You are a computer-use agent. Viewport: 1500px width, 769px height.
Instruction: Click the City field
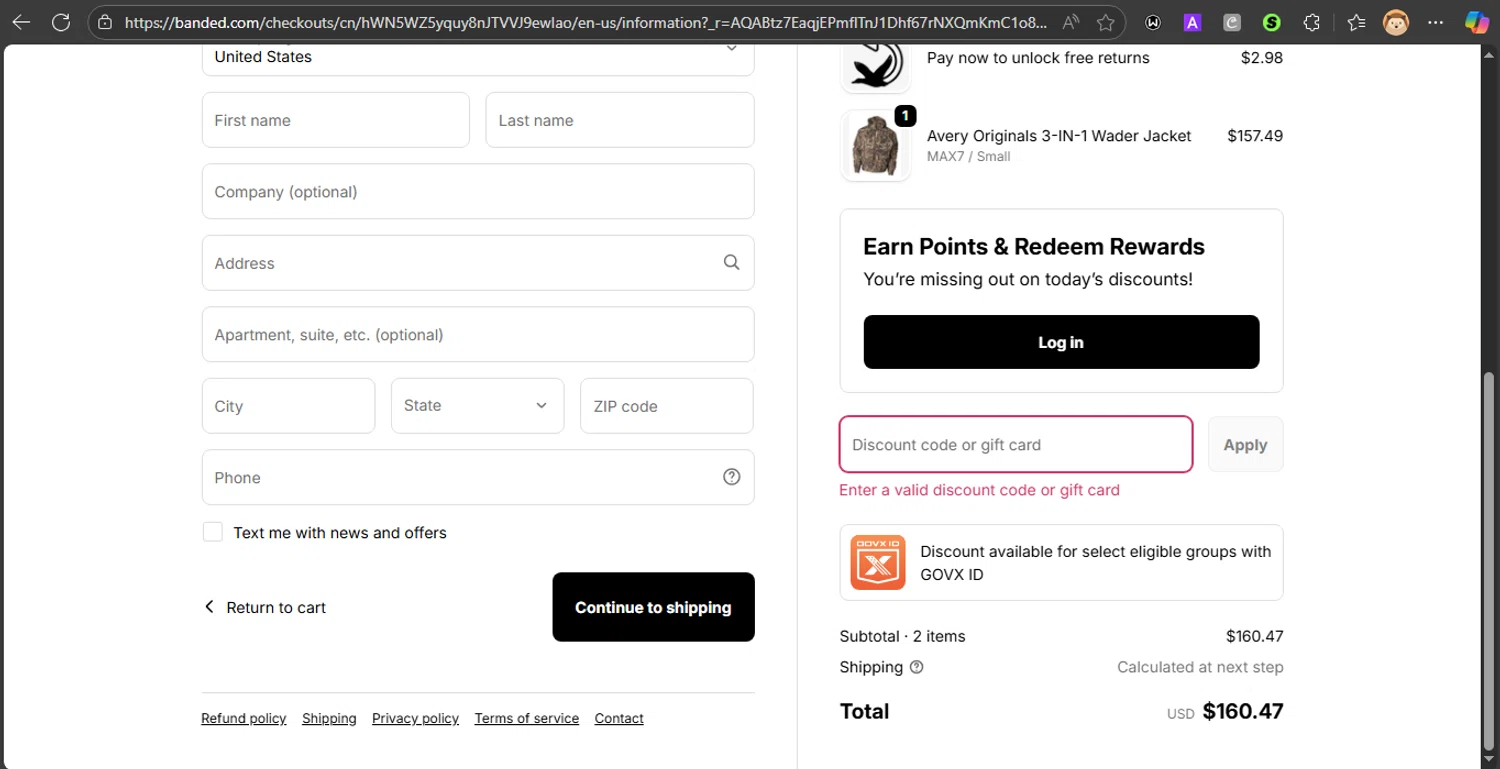288,406
